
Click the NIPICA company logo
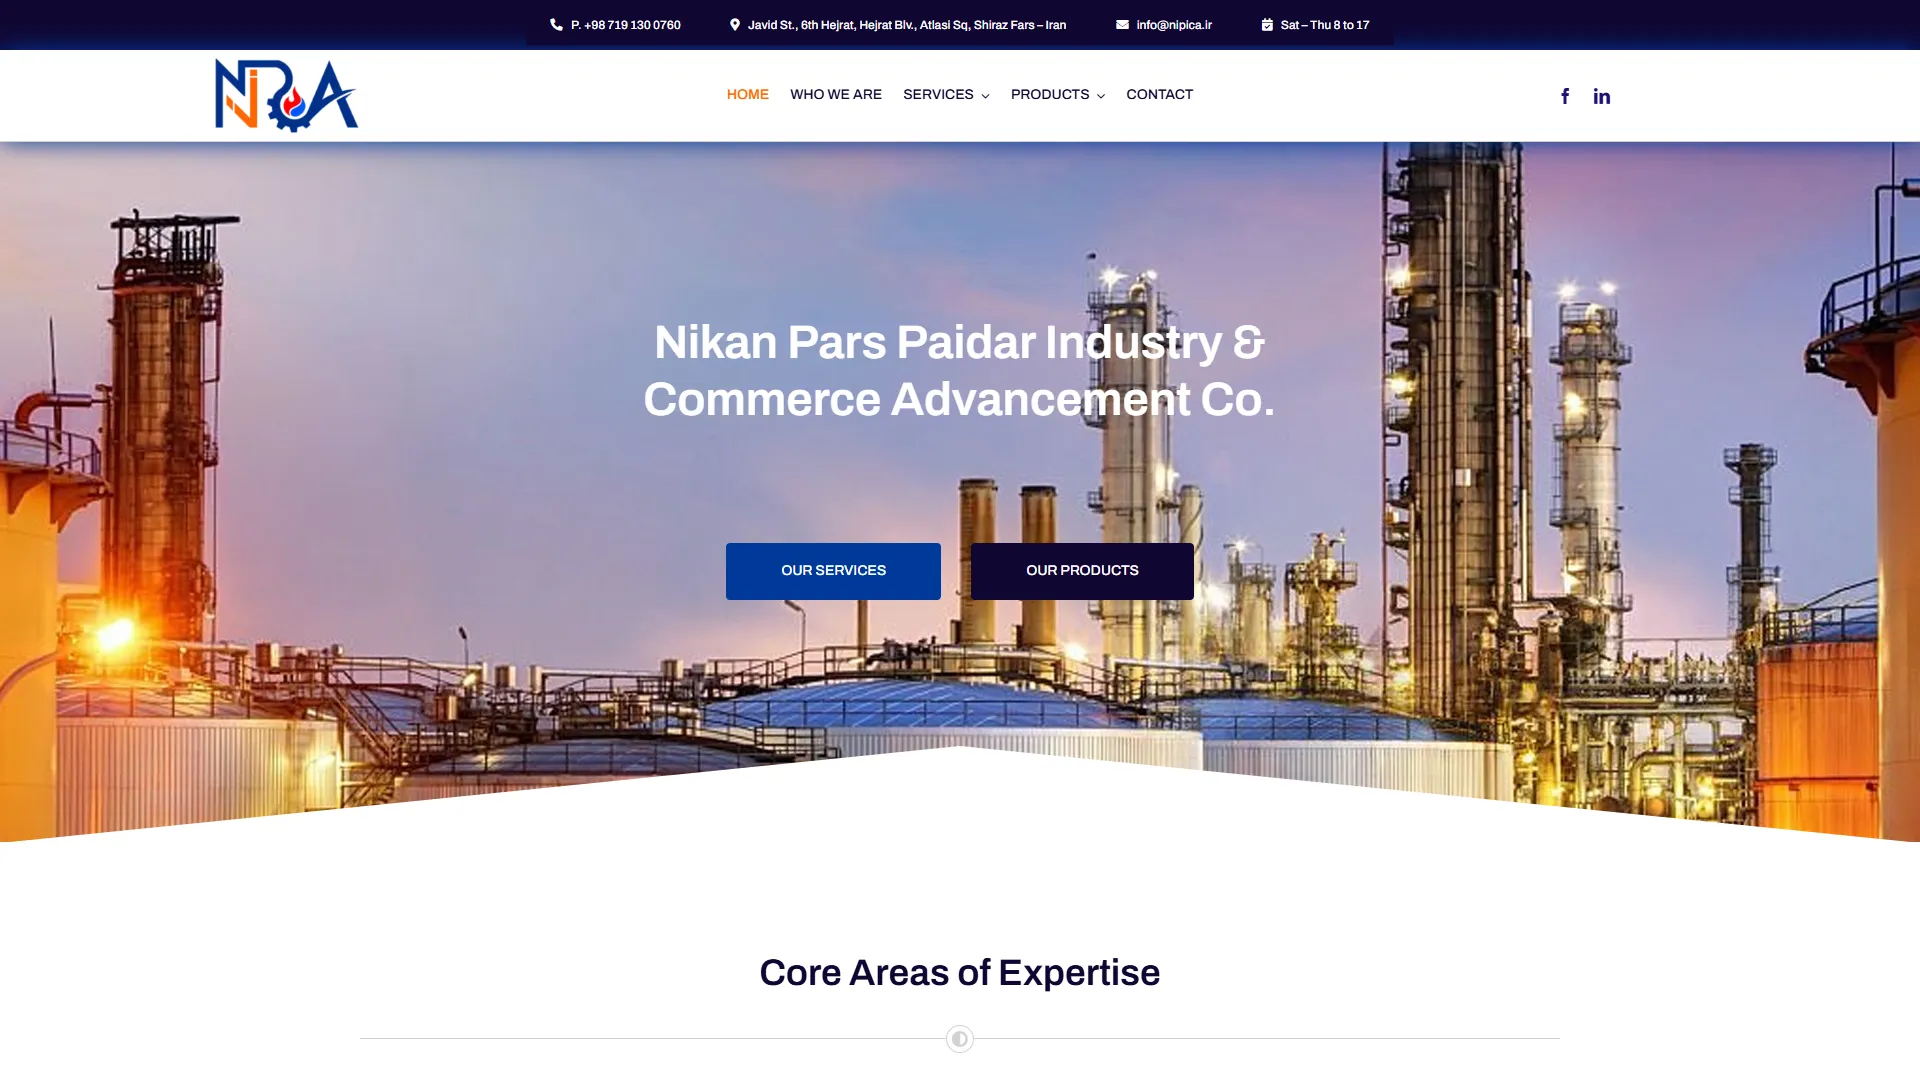286,95
